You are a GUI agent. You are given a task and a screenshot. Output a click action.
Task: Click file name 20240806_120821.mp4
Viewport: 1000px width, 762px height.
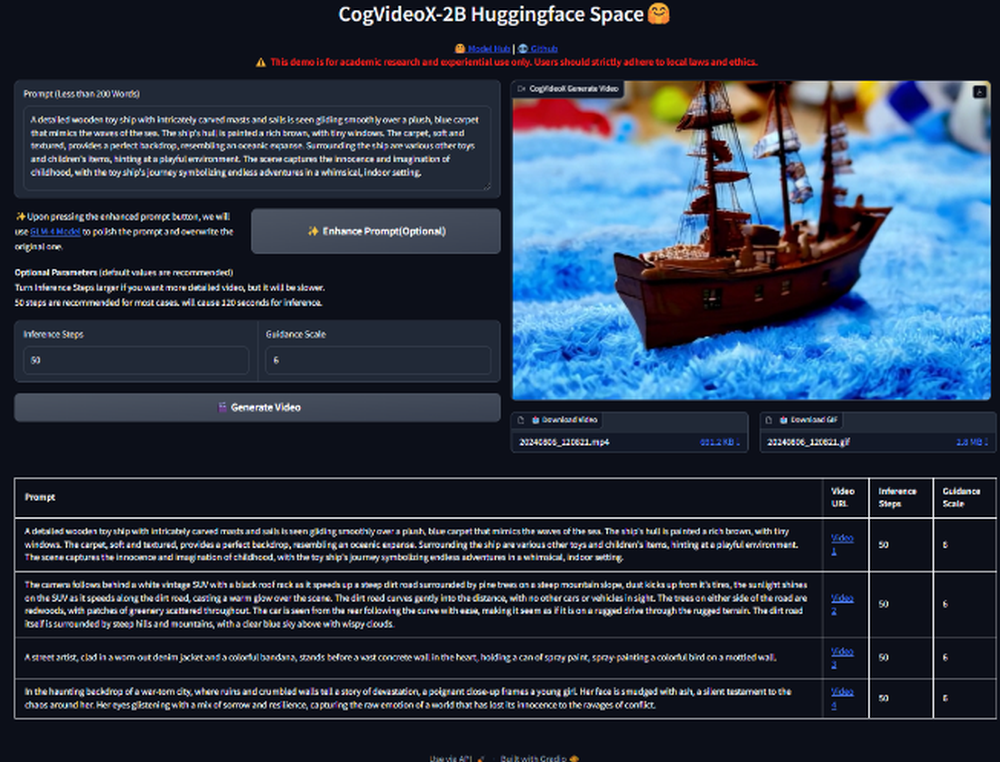coord(564,442)
